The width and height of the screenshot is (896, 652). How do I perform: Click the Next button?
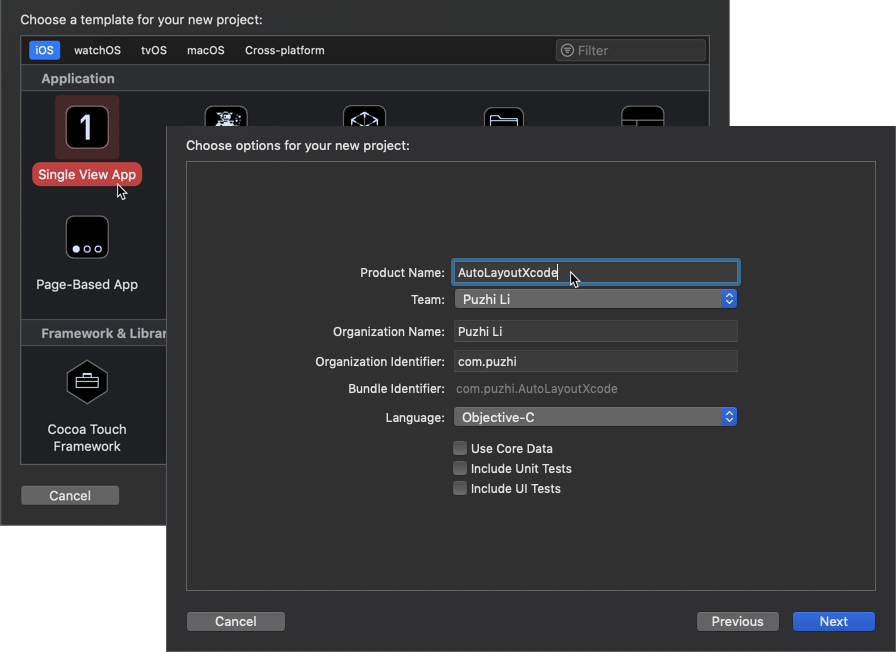tap(833, 621)
